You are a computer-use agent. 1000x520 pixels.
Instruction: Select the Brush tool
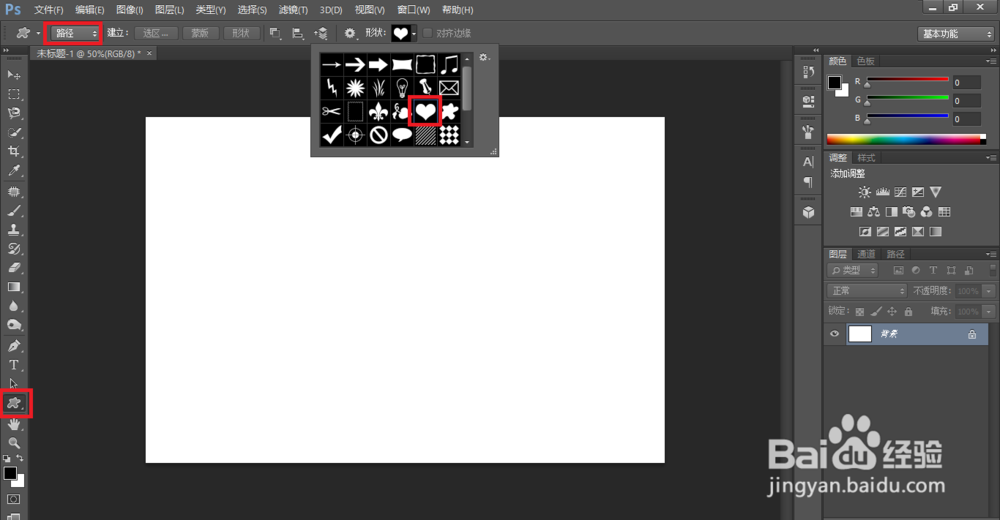tap(13, 211)
